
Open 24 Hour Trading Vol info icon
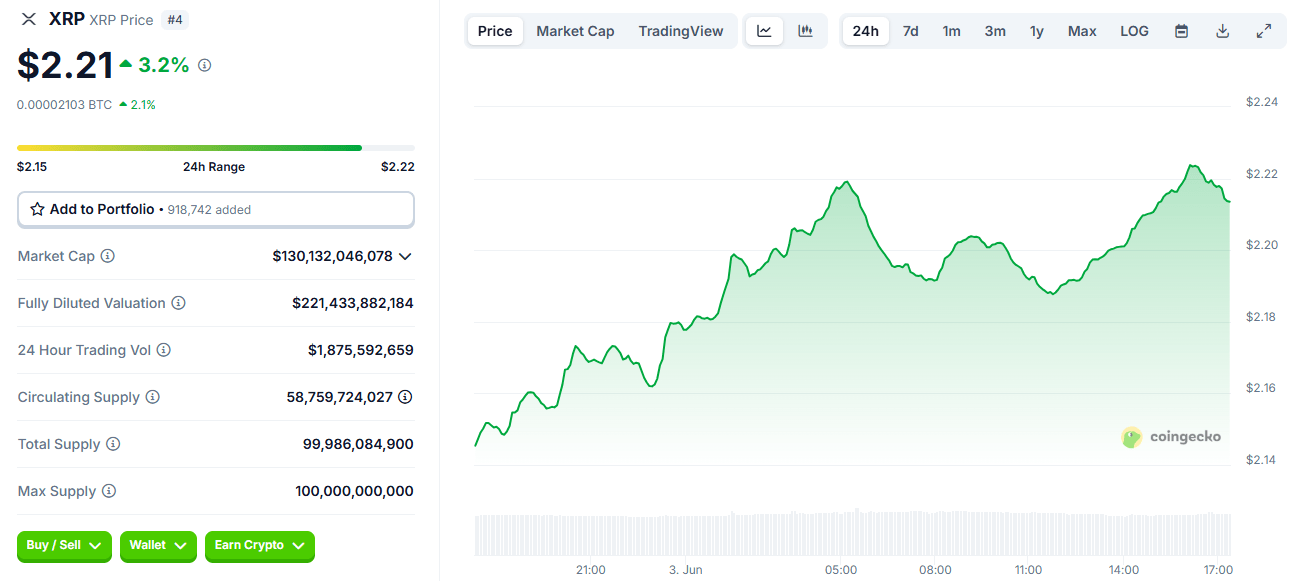(164, 350)
